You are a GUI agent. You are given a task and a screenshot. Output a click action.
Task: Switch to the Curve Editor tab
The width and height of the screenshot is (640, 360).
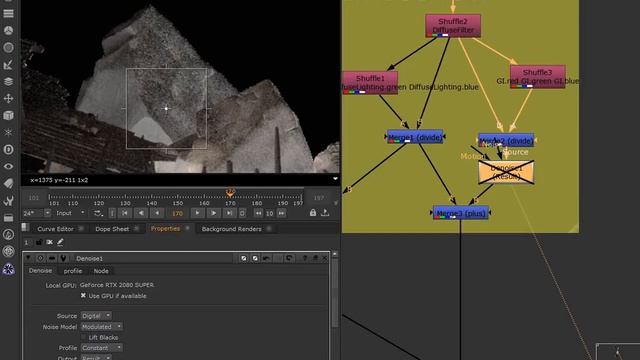pyautogui.click(x=56, y=229)
